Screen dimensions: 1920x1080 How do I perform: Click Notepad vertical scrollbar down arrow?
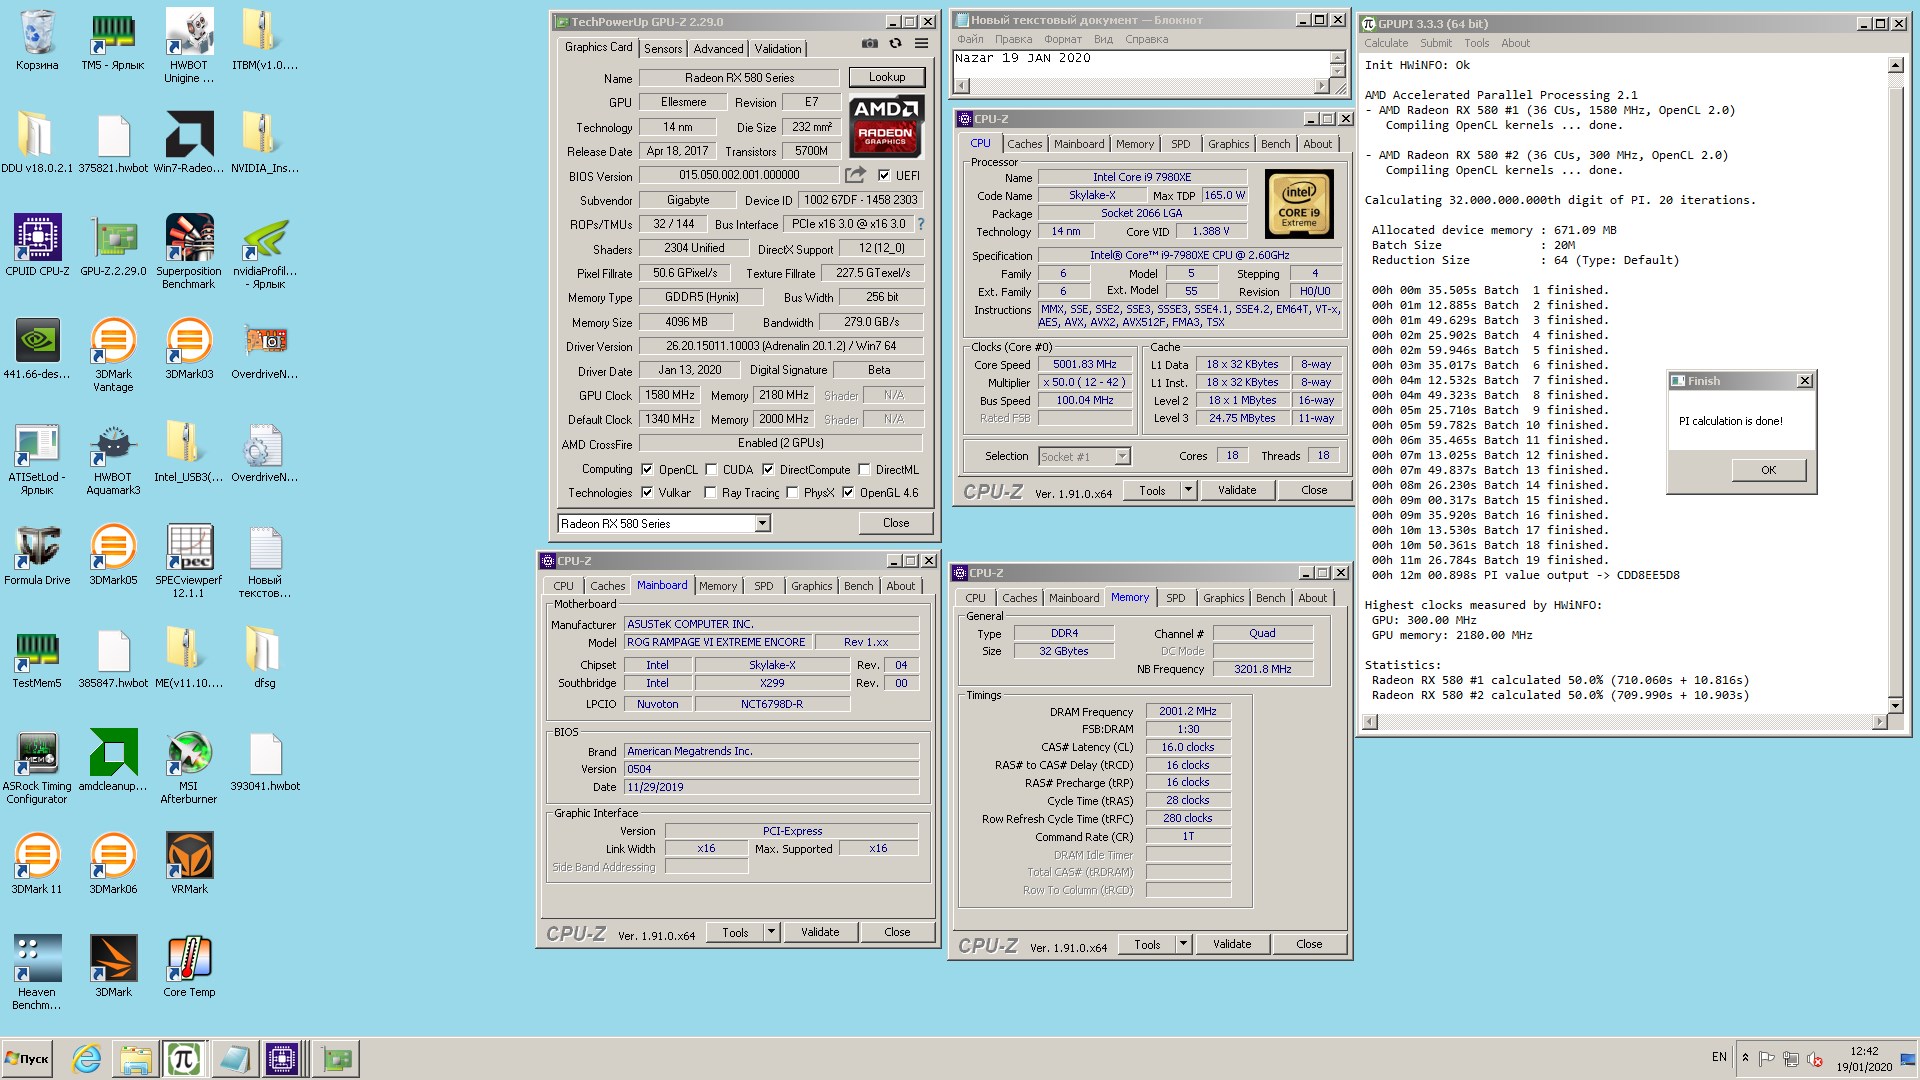point(1337,72)
